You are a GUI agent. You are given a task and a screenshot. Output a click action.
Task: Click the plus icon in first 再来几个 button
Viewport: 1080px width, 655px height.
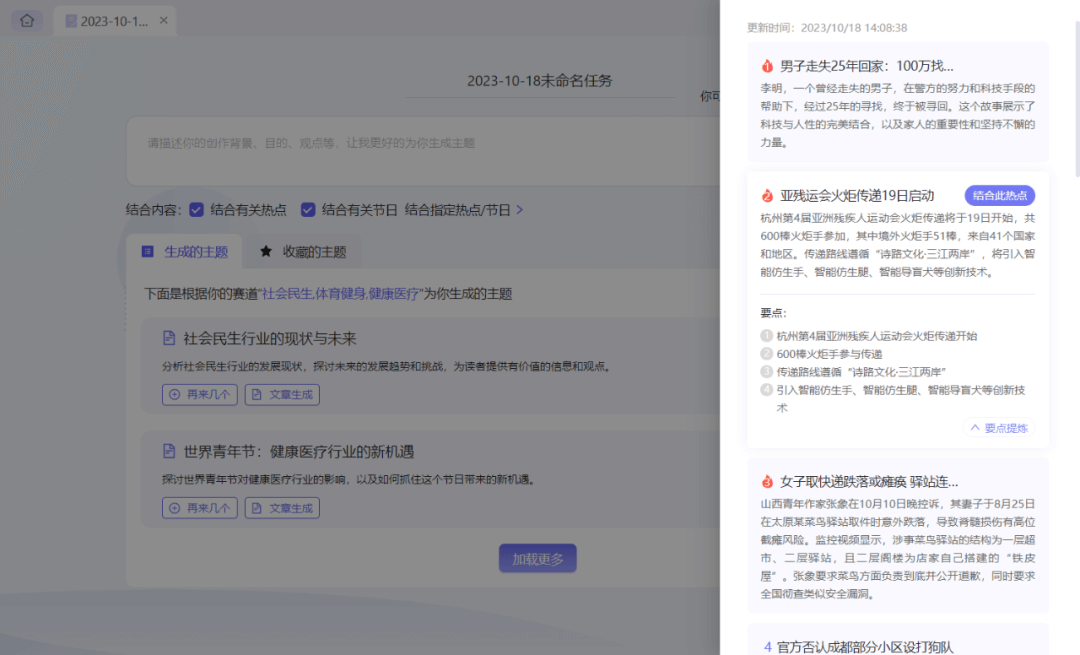coord(175,395)
